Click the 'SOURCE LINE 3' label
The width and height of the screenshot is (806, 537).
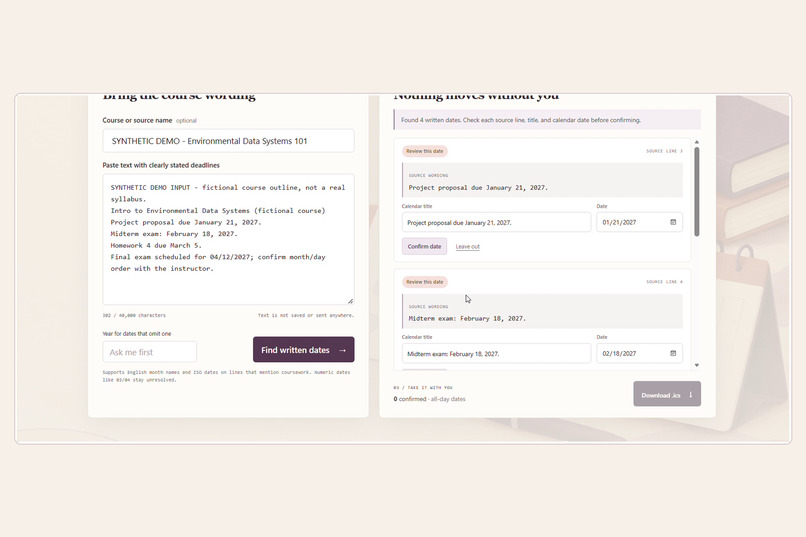664,151
